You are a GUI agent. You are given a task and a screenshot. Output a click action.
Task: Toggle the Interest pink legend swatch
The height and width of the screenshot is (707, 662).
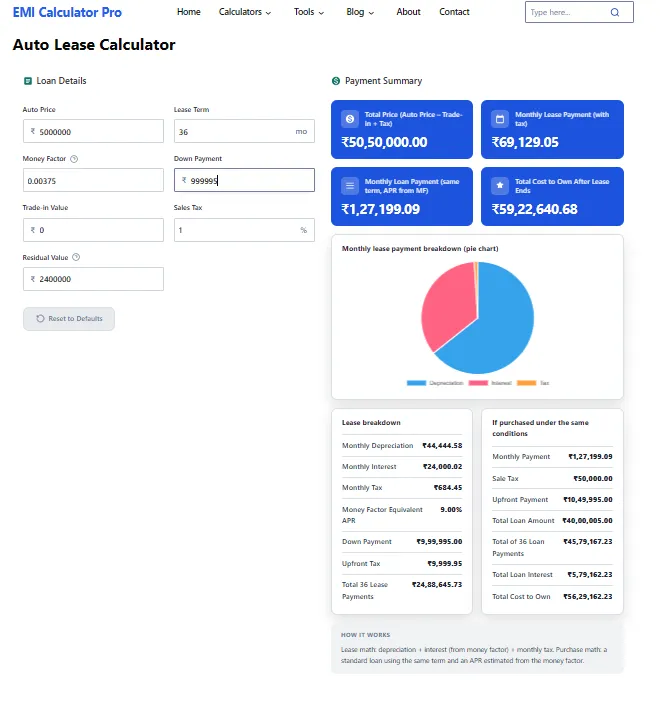(x=478, y=383)
